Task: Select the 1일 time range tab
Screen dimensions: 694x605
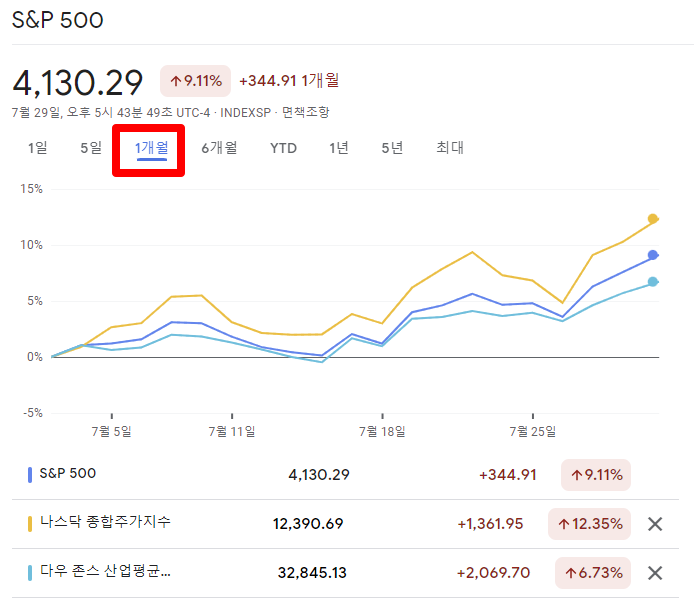Action: [x=37, y=148]
